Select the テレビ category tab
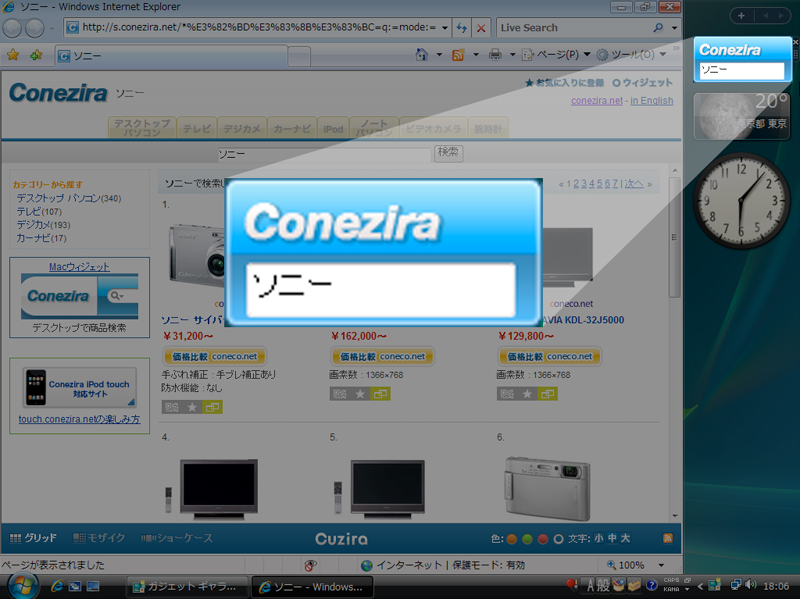The width and height of the screenshot is (800, 599). [196, 128]
